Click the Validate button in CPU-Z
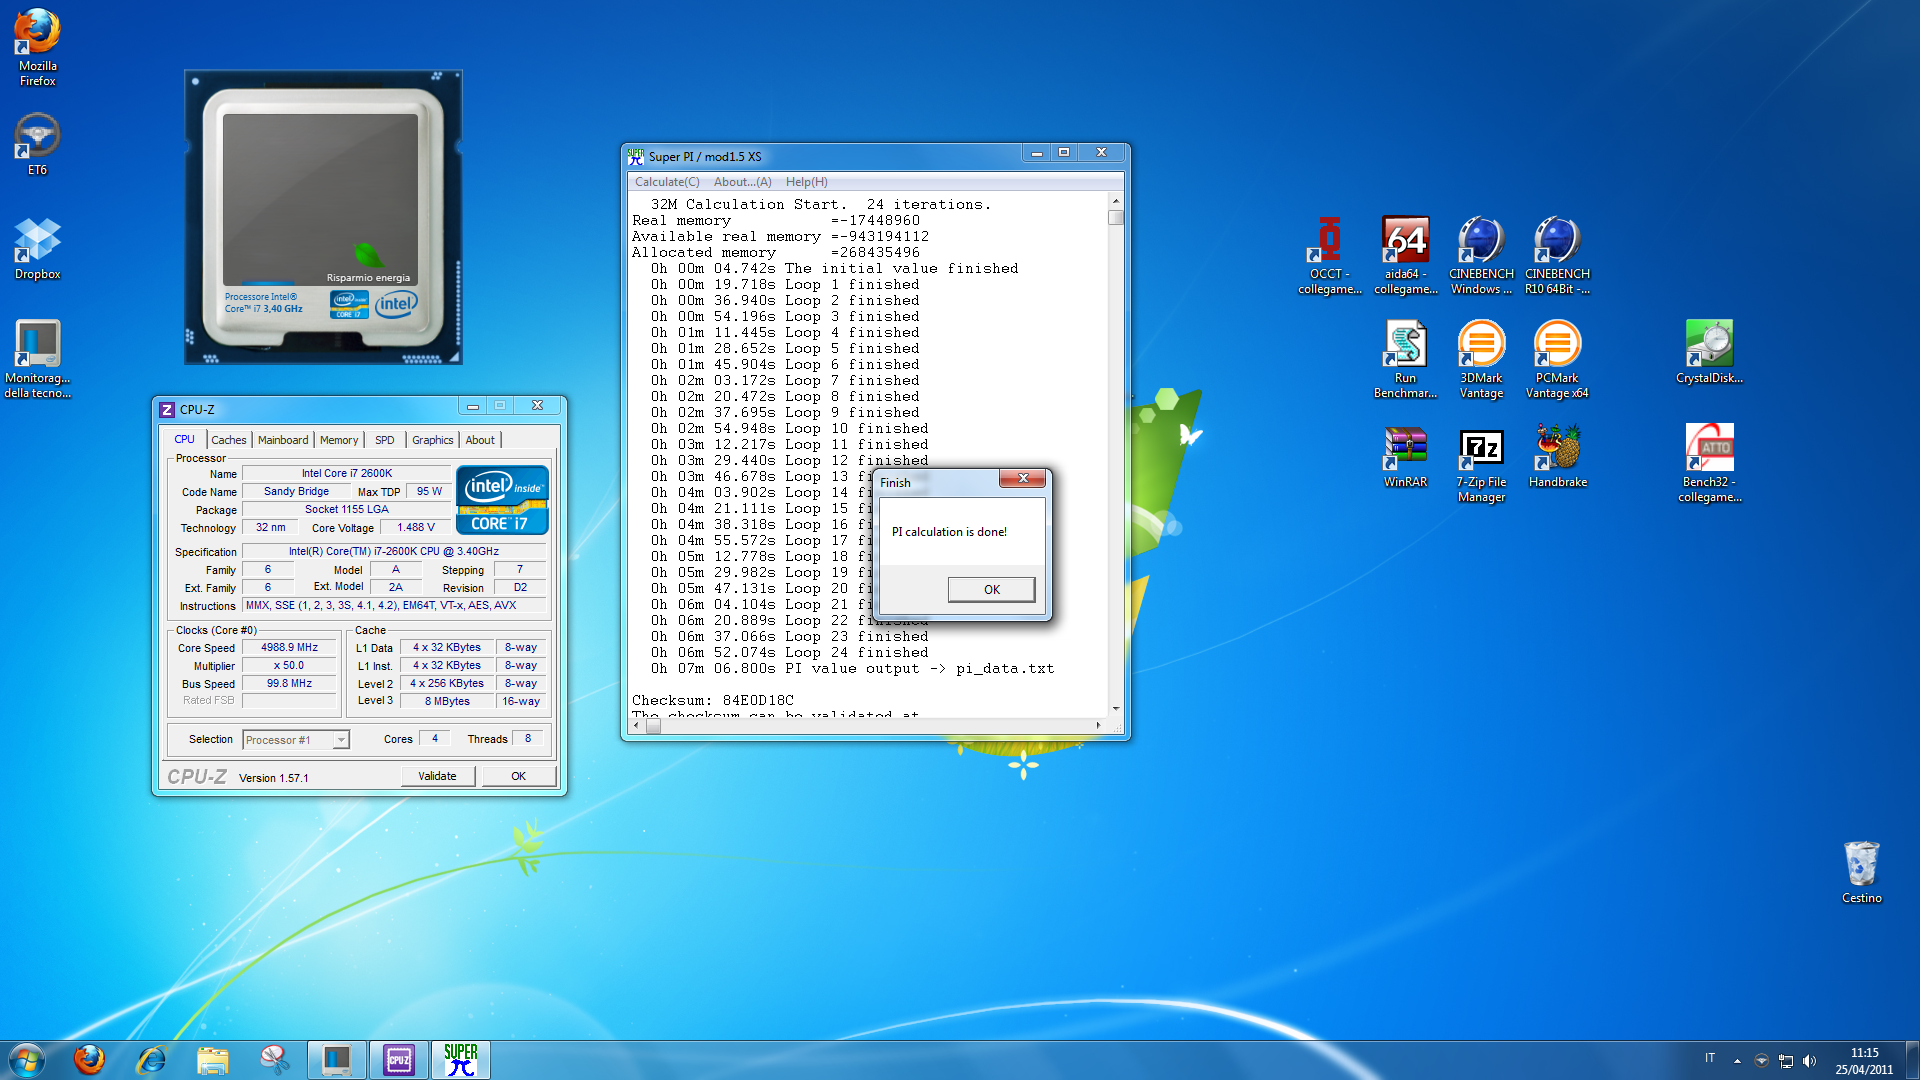The image size is (1920, 1080). [x=437, y=776]
